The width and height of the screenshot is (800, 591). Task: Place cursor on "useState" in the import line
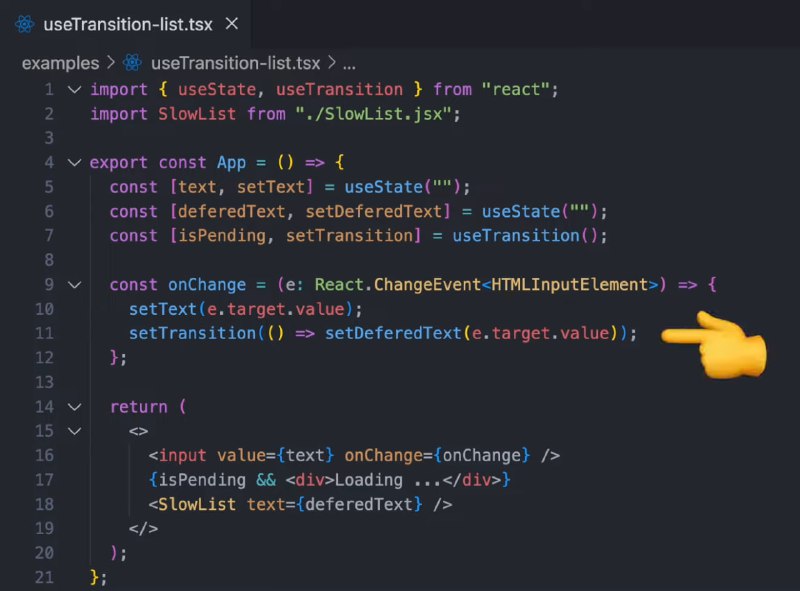(x=217, y=89)
